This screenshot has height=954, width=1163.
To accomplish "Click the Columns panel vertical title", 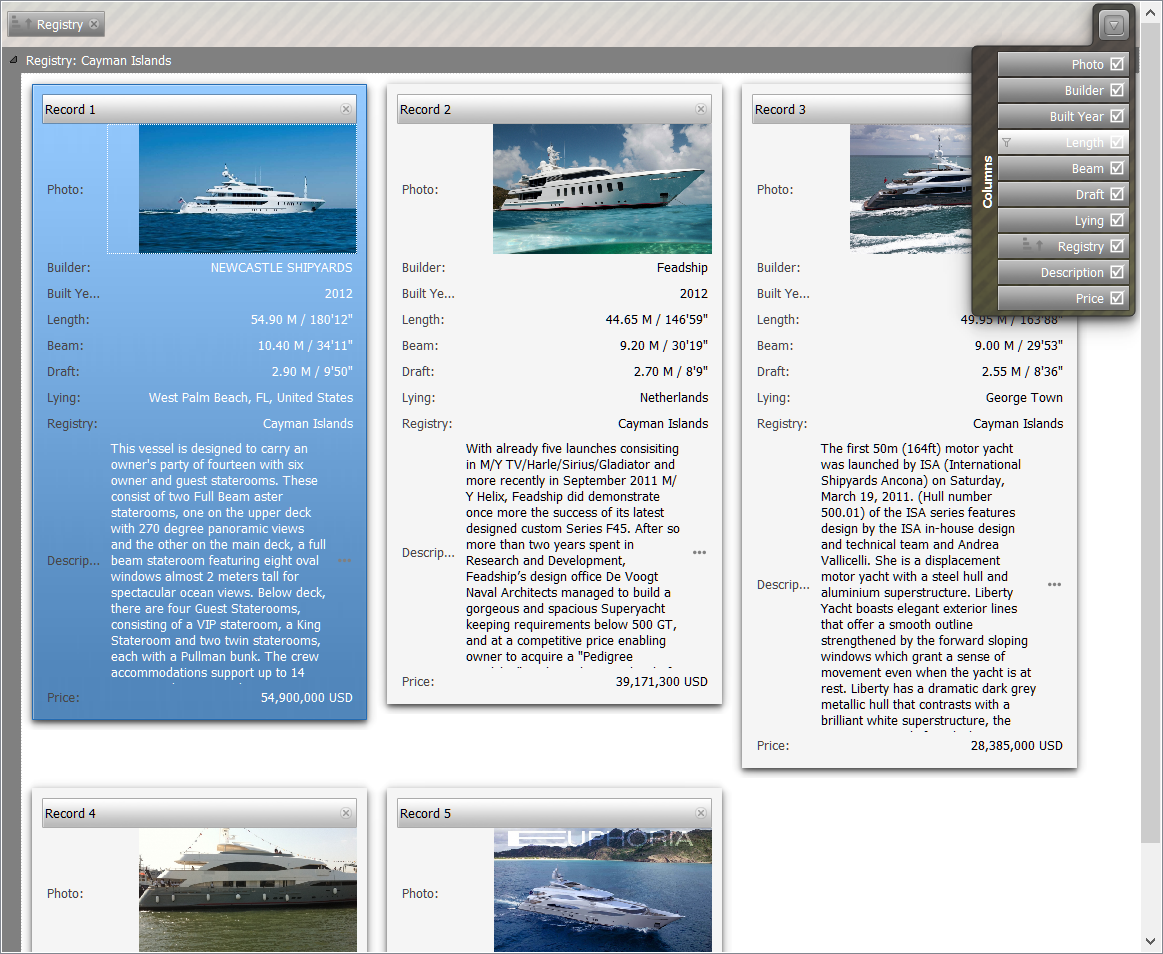I will click(x=987, y=181).
